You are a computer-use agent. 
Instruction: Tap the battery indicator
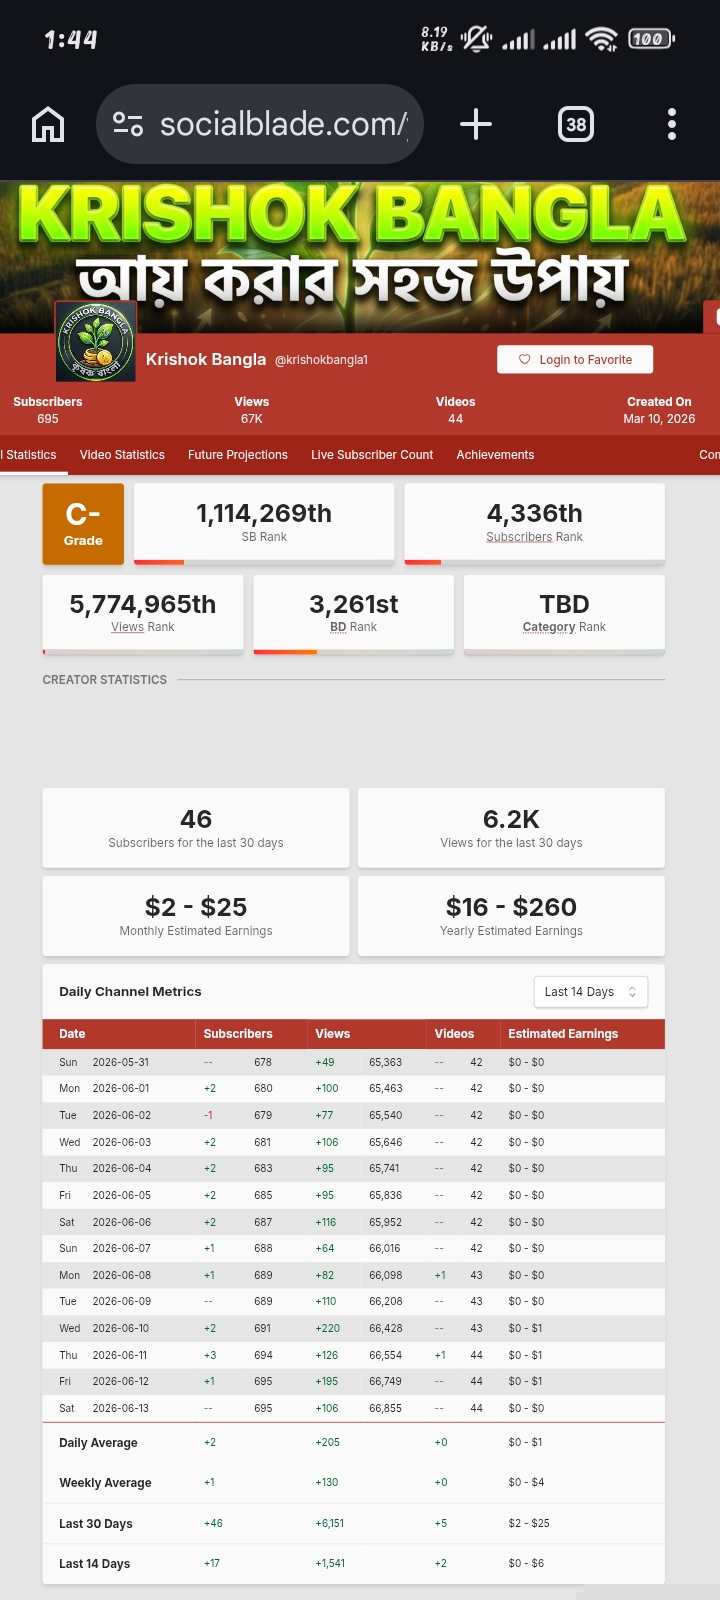pos(651,39)
